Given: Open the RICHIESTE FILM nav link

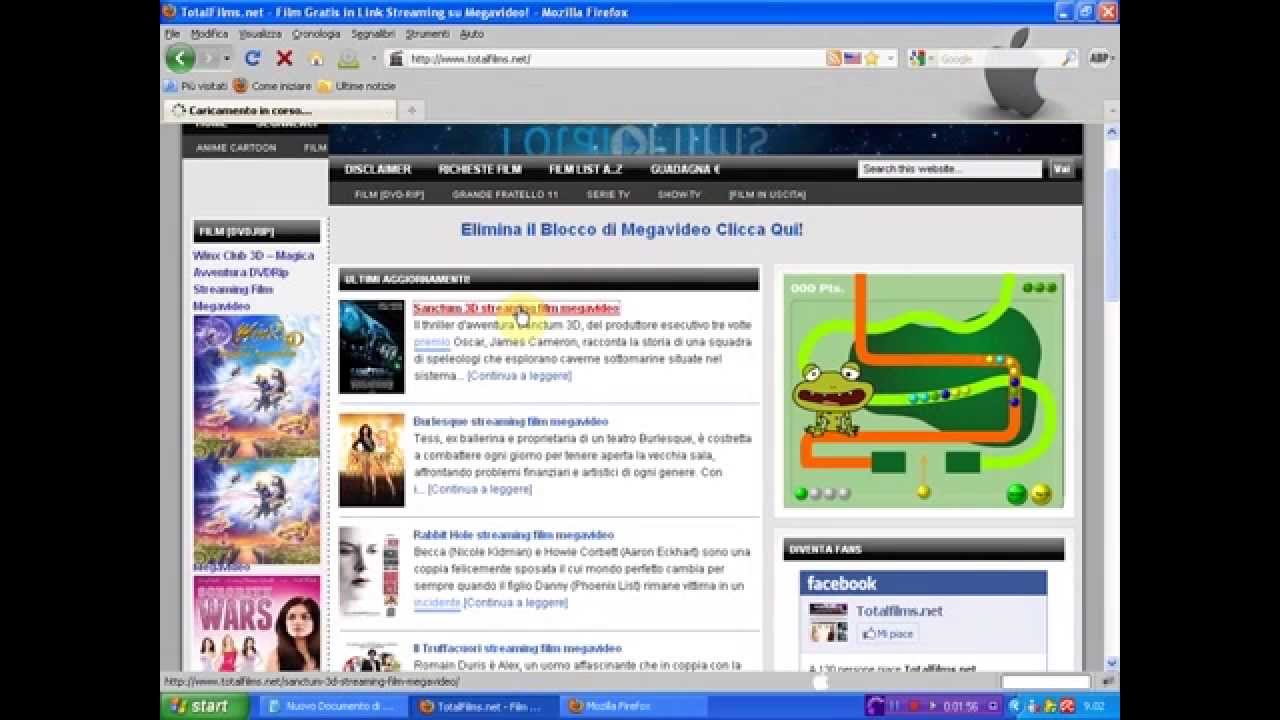Looking at the screenshot, I should (x=480, y=169).
